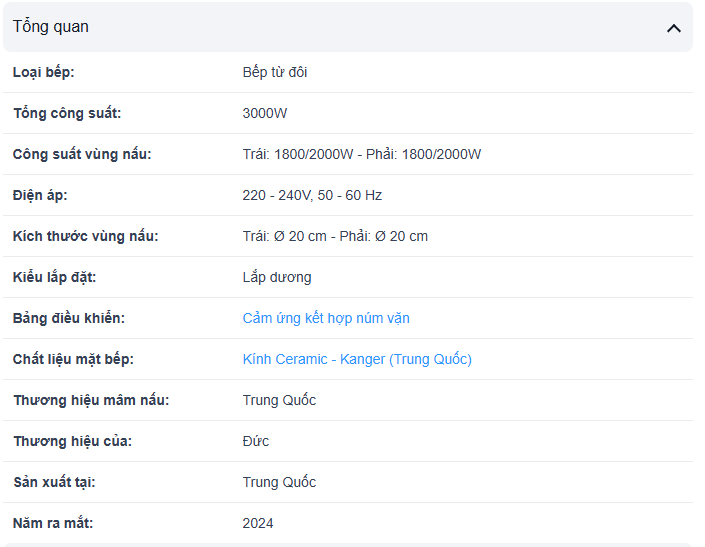Click Kích thước vùng nấu label
The width and height of the screenshot is (705, 547).
(85, 236)
